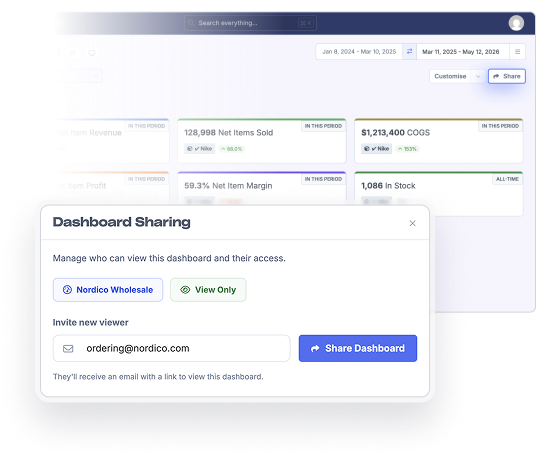Click the swap date ranges icon
The width and height of the screenshot is (545, 451).
pos(409,51)
